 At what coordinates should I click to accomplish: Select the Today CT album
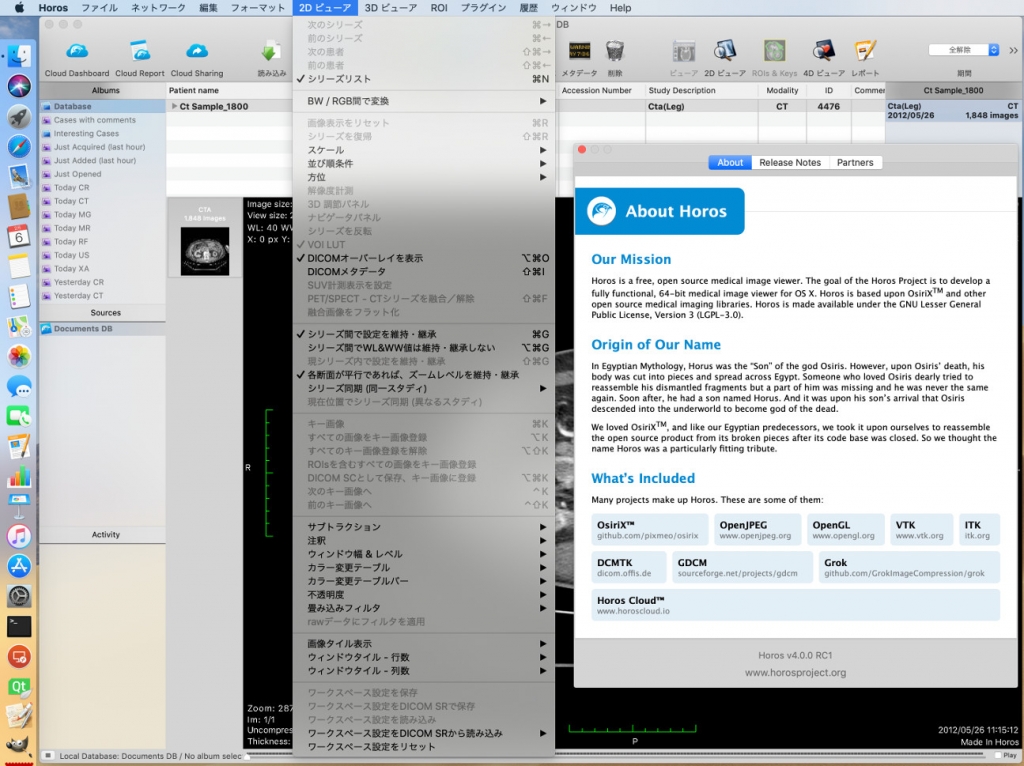(x=103, y=201)
